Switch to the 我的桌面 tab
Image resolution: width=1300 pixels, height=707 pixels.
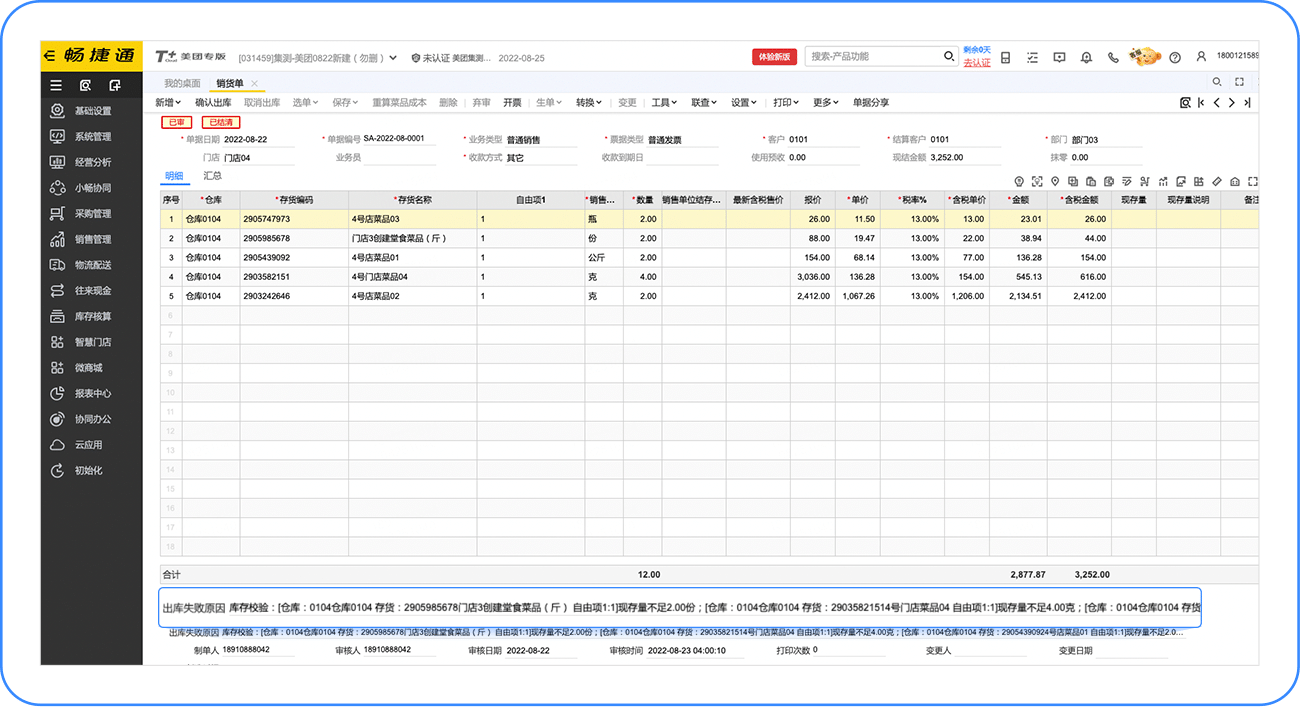182,83
